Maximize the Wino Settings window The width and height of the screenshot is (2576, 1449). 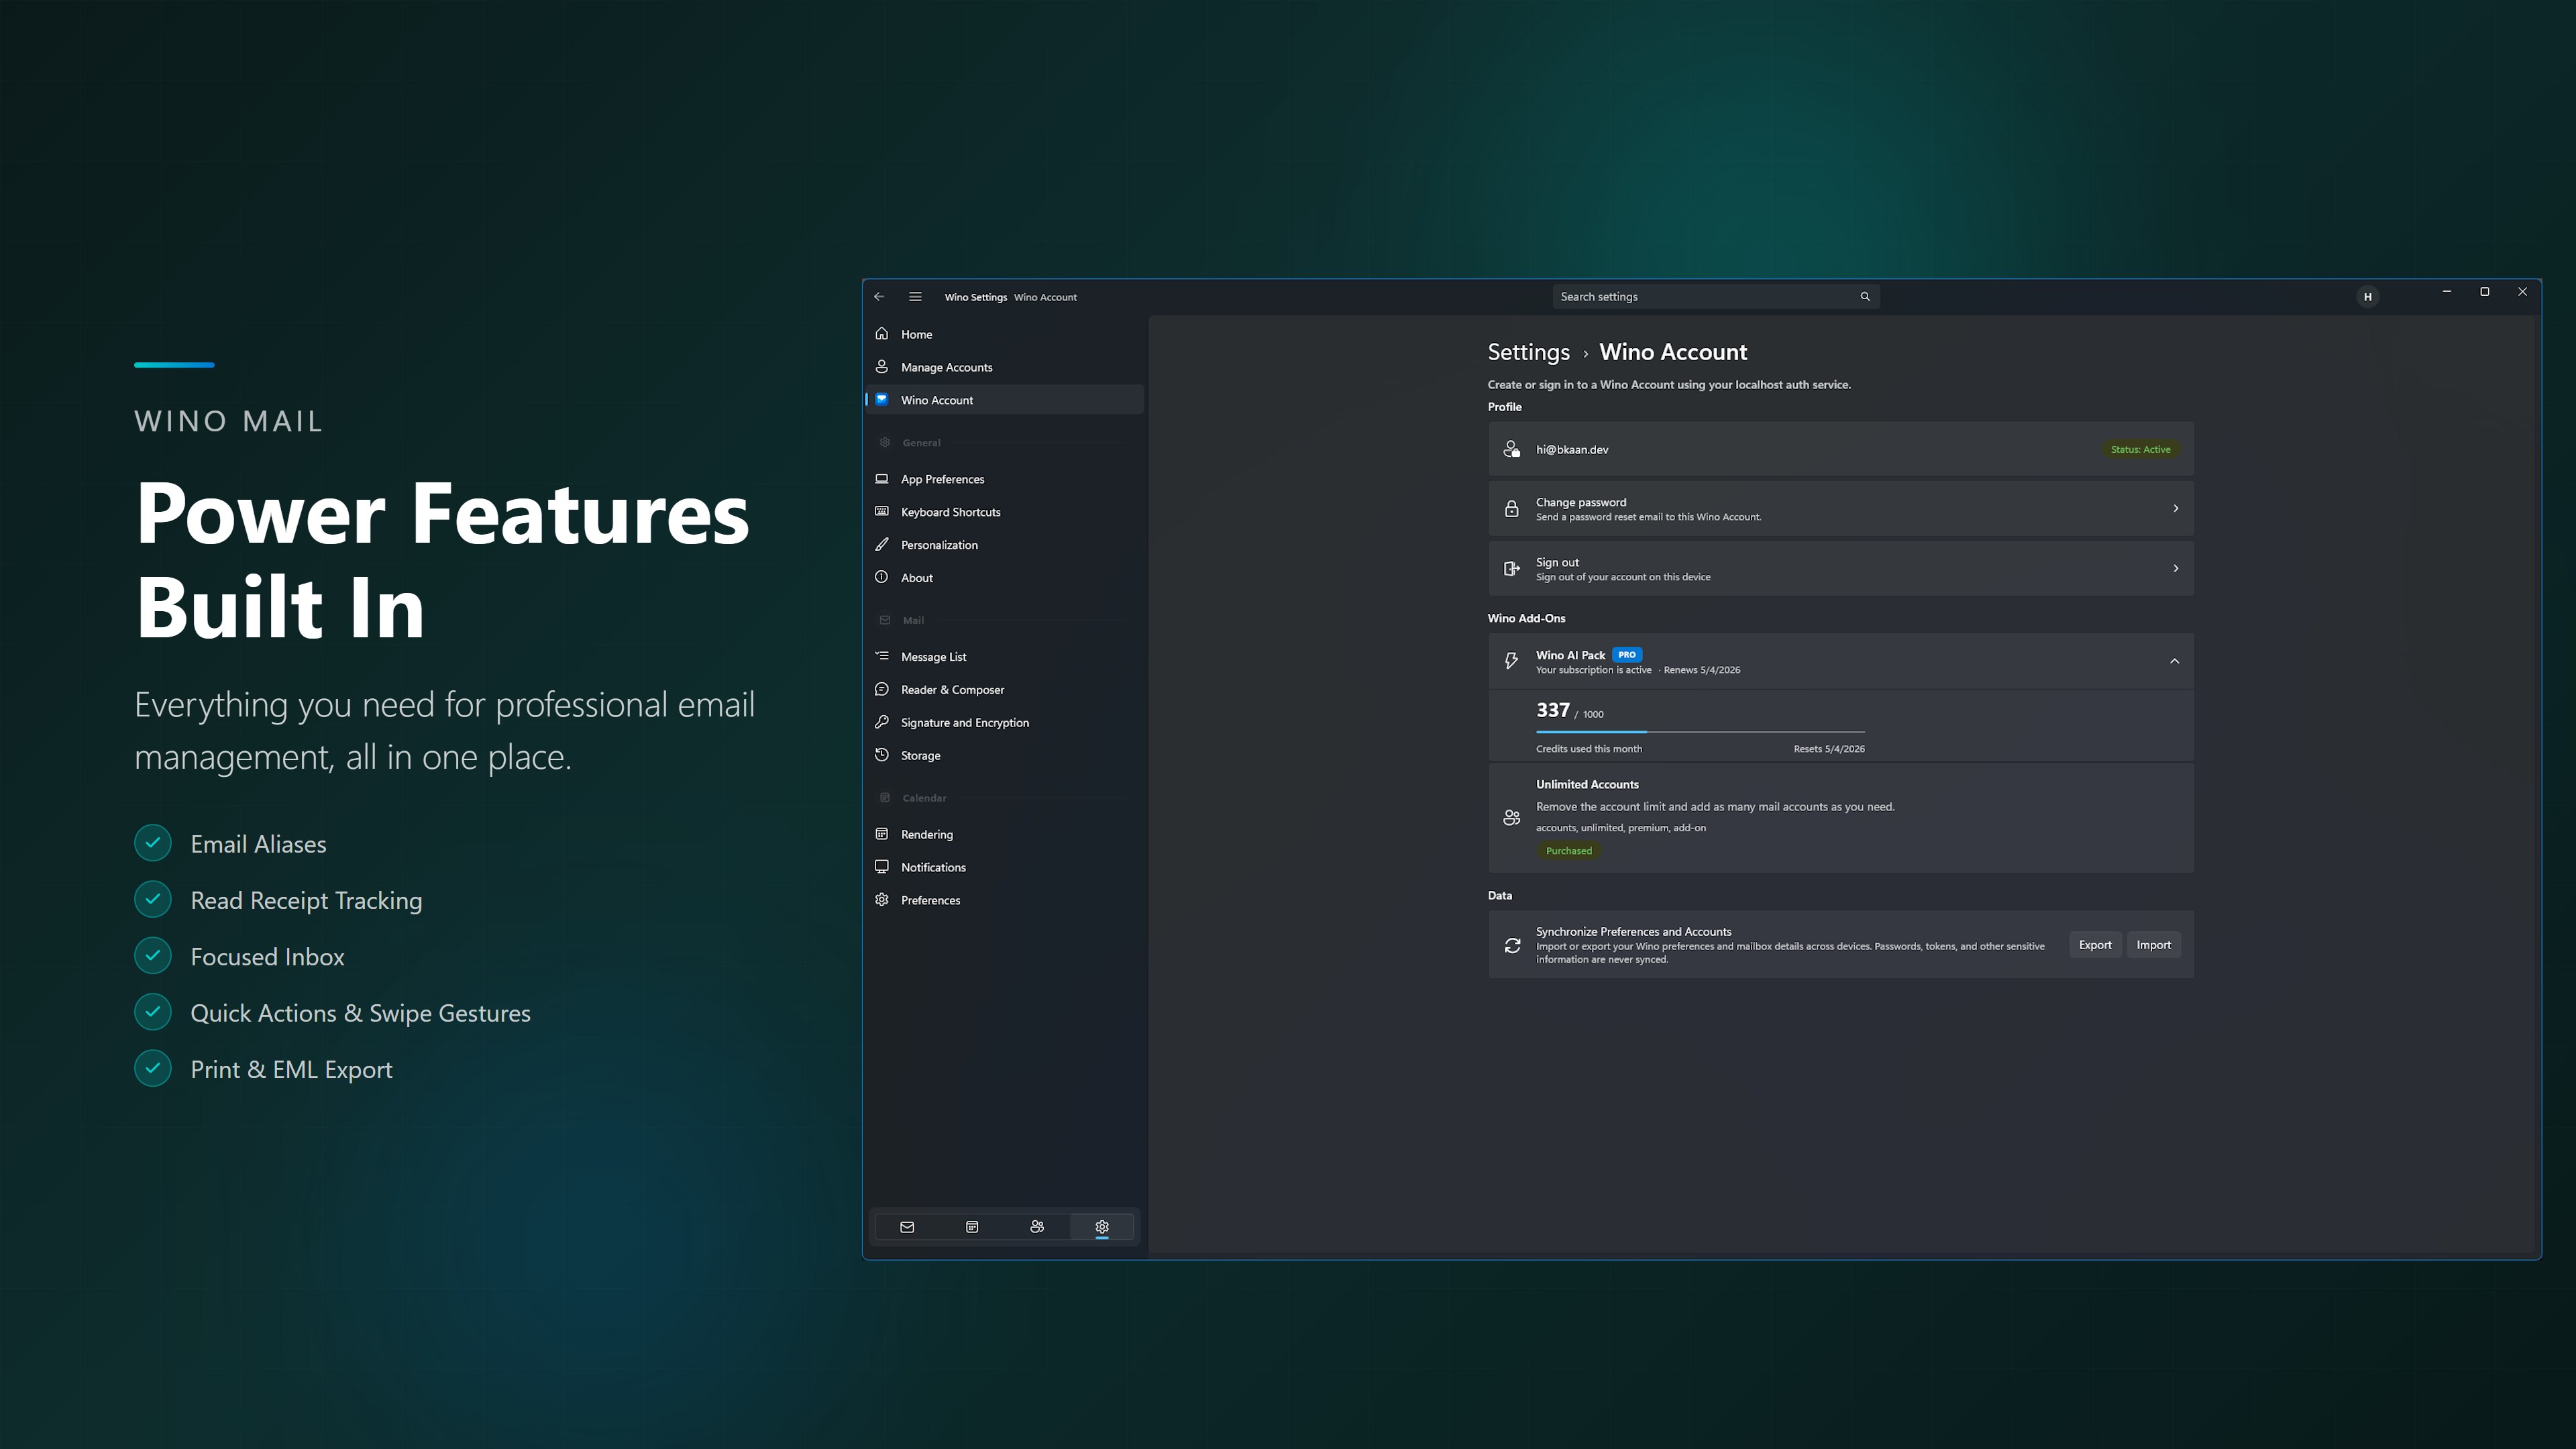click(x=2484, y=292)
